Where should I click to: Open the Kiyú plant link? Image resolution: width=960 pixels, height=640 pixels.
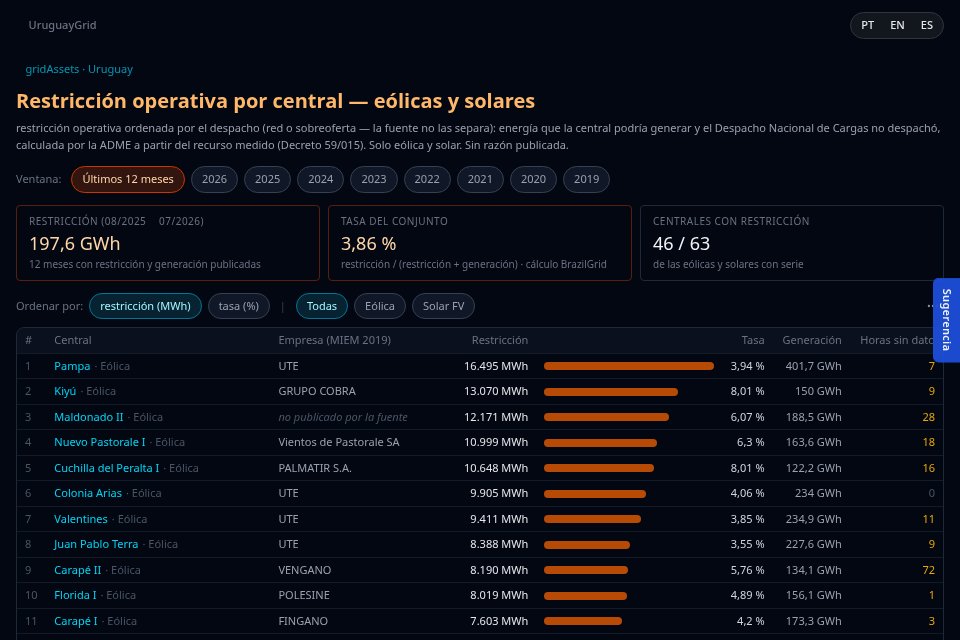[65, 391]
